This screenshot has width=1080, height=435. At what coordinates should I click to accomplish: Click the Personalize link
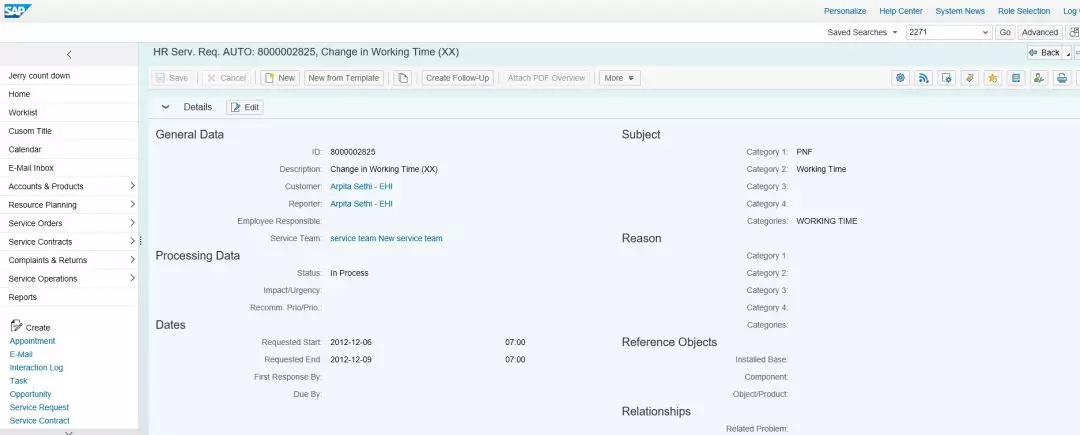[845, 11]
